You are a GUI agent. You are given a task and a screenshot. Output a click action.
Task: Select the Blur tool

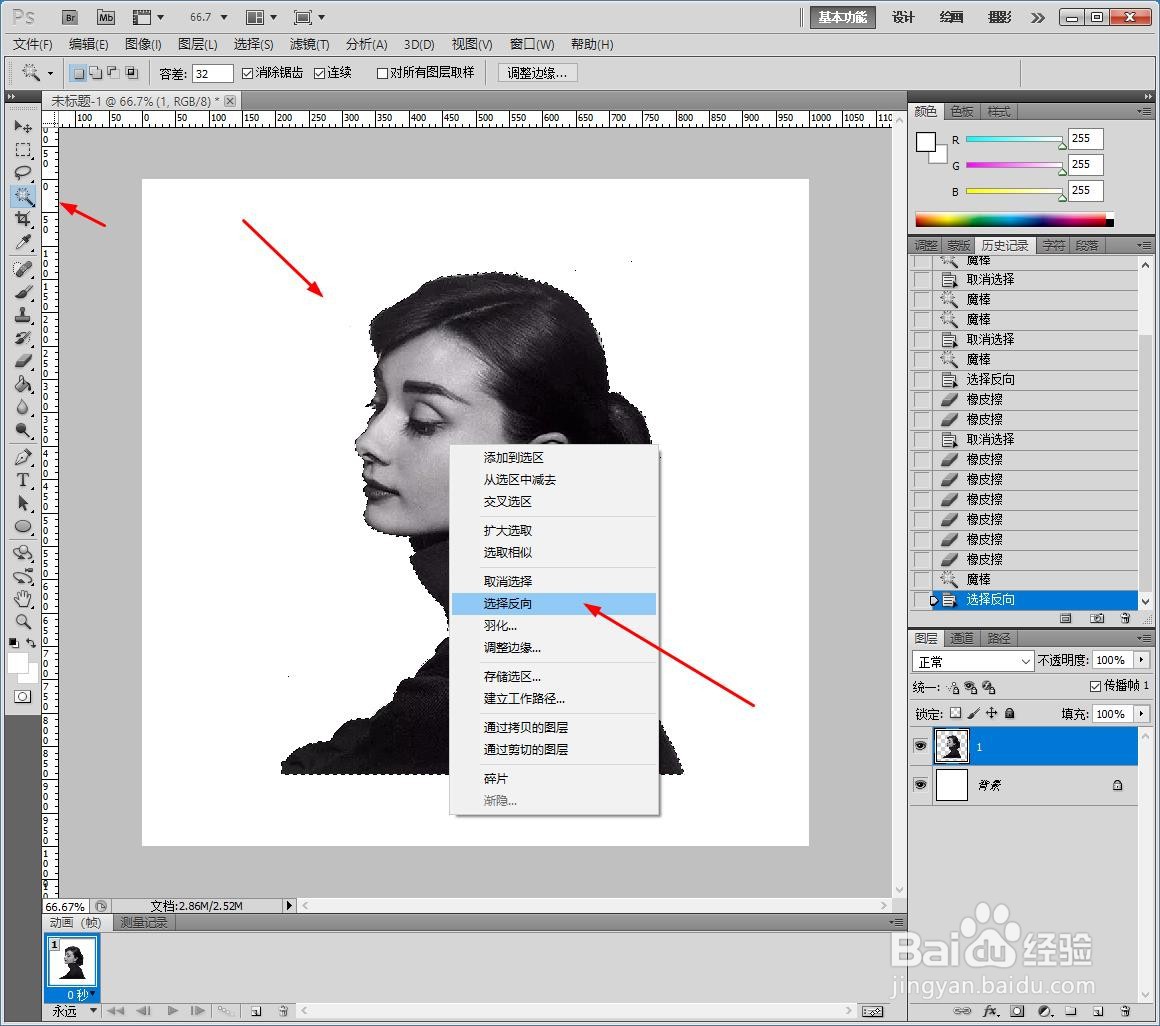point(23,408)
